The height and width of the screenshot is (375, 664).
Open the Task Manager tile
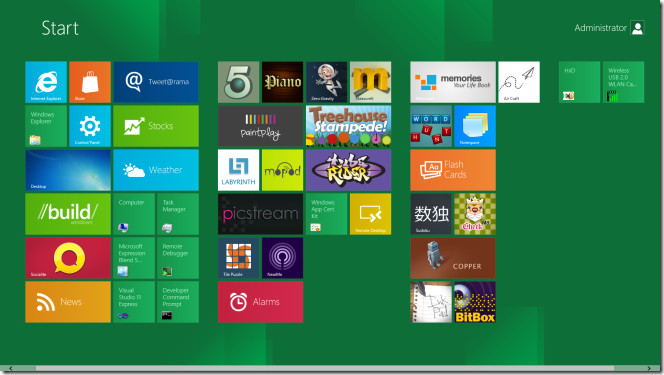(x=178, y=214)
